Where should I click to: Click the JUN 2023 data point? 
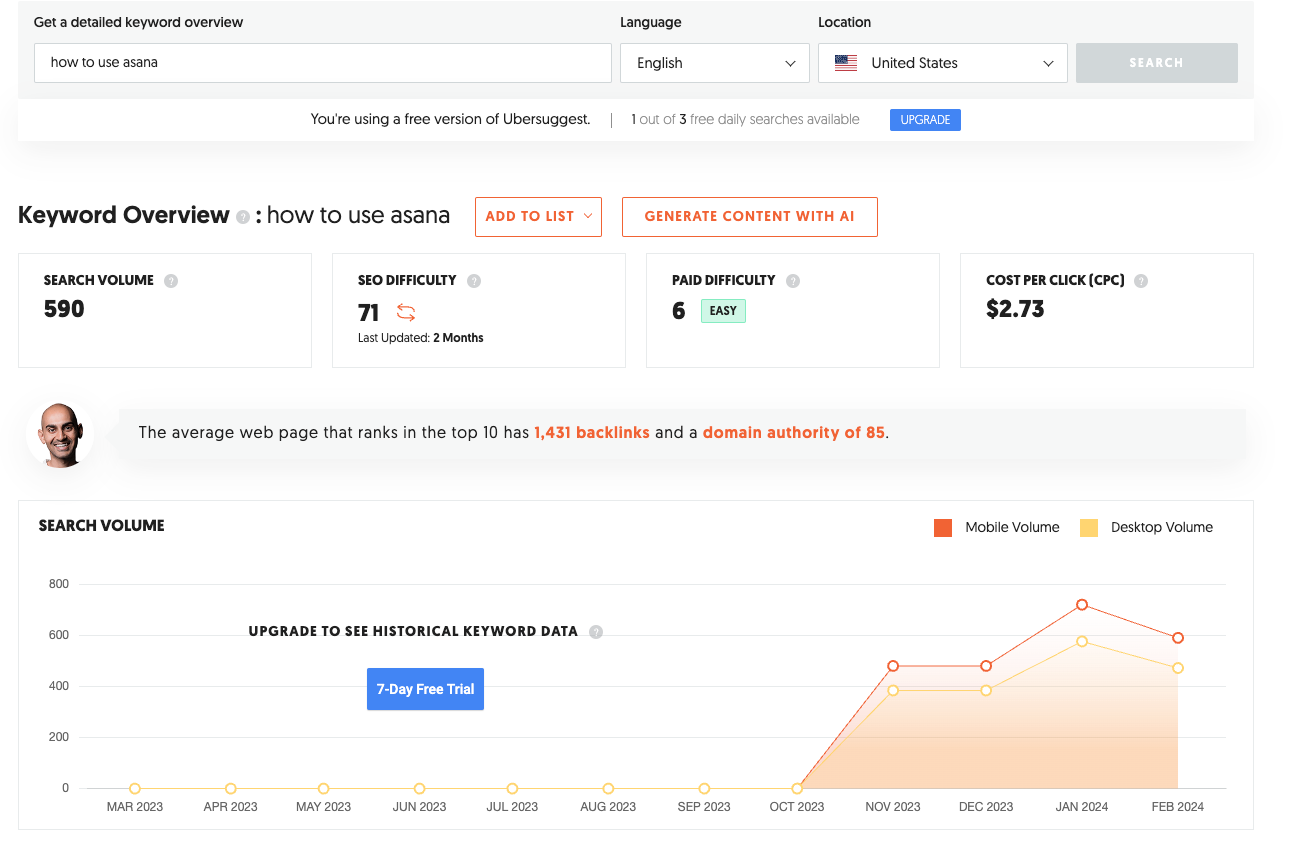tap(420, 789)
